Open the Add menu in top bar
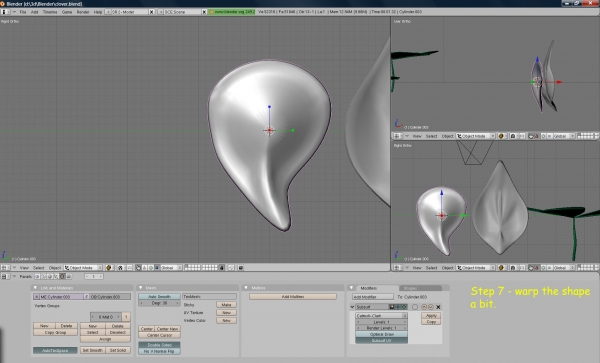Screen dimensions: 600x363 34,12
